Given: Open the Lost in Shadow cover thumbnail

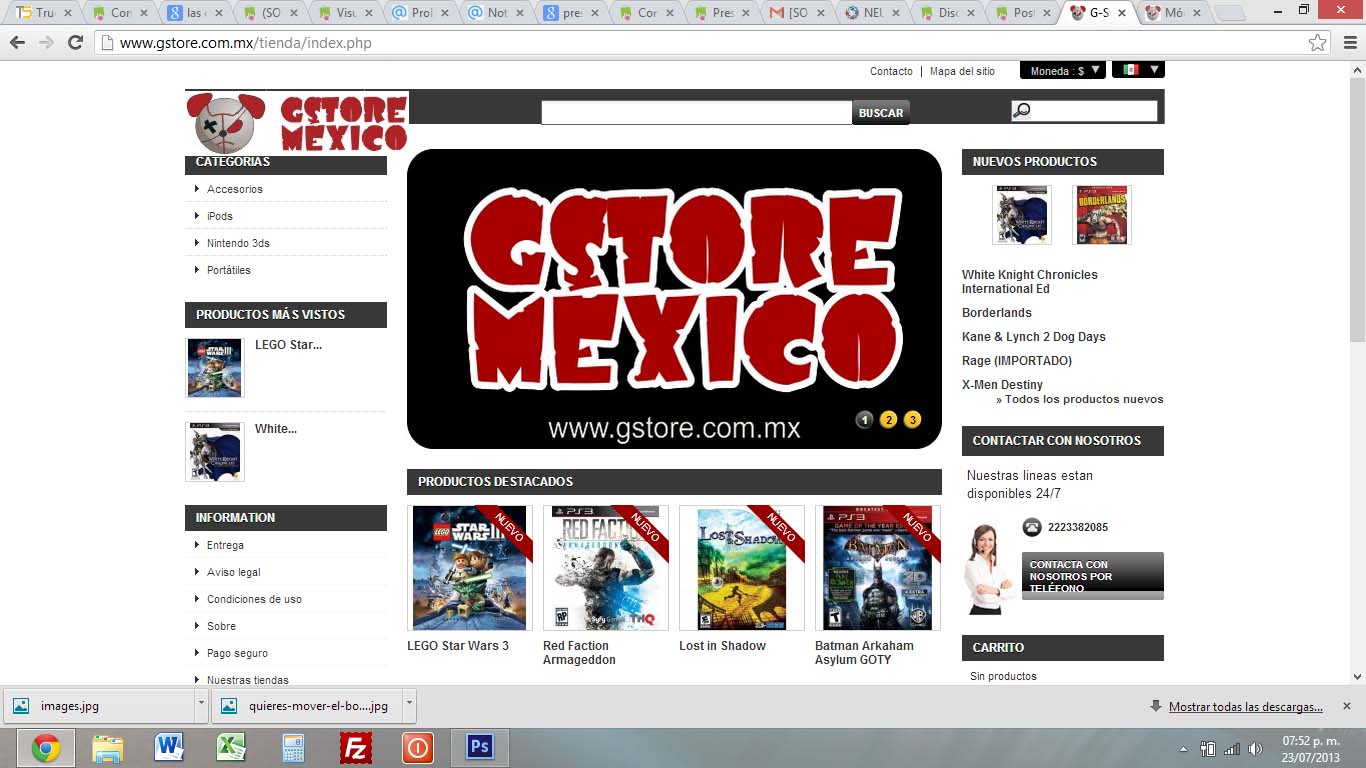Looking at the screenshot, I should (x=742, y=568).
